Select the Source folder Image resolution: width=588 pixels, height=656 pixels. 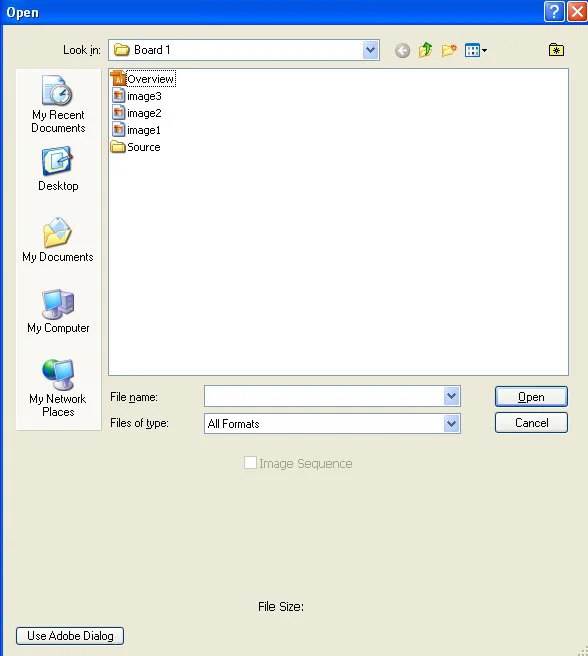click(x=136, y=147)
